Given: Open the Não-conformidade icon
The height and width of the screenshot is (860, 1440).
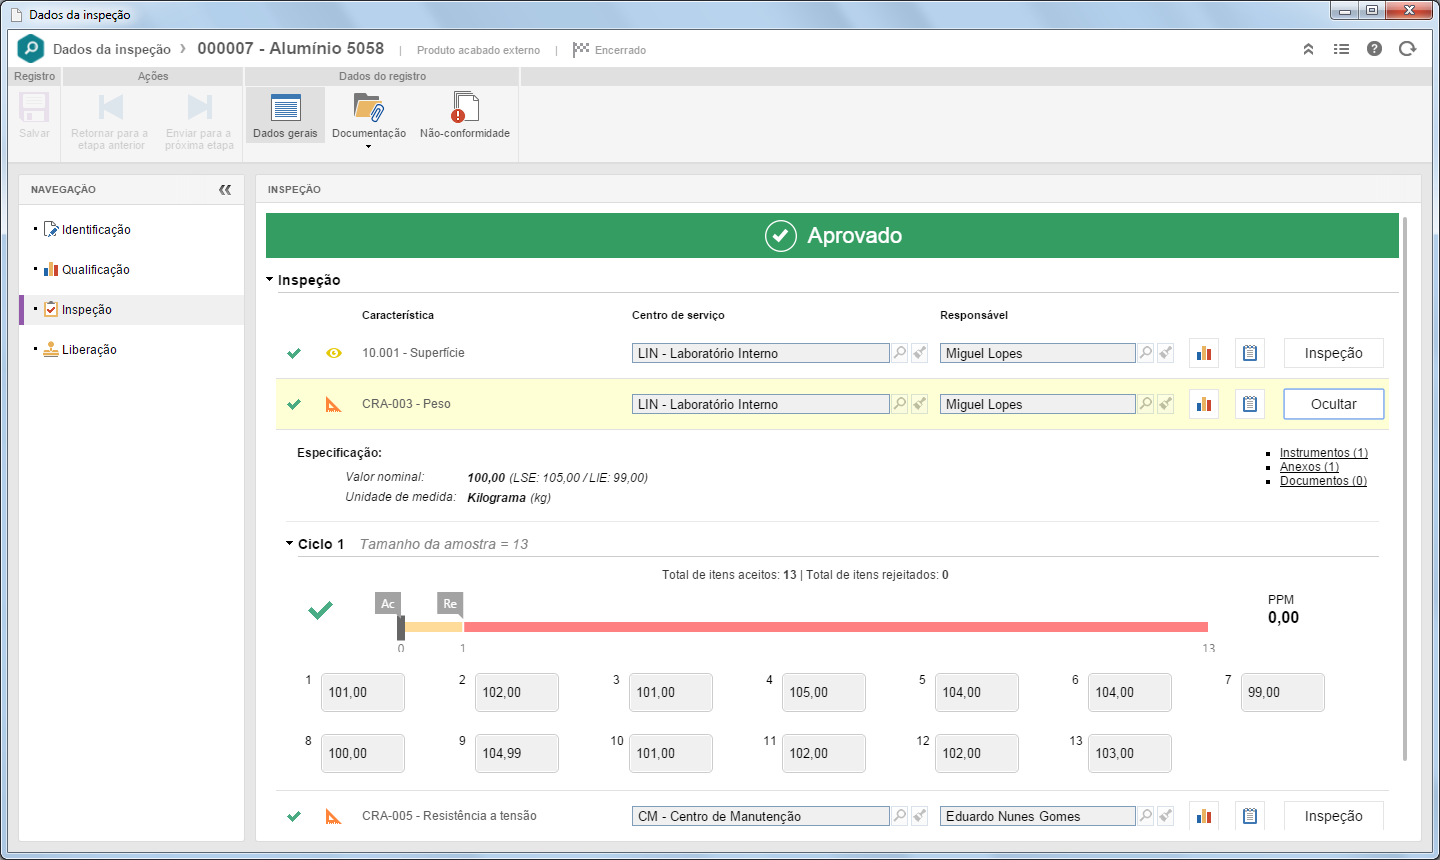Looking at the screenshot, I should (x=465, y=115).
